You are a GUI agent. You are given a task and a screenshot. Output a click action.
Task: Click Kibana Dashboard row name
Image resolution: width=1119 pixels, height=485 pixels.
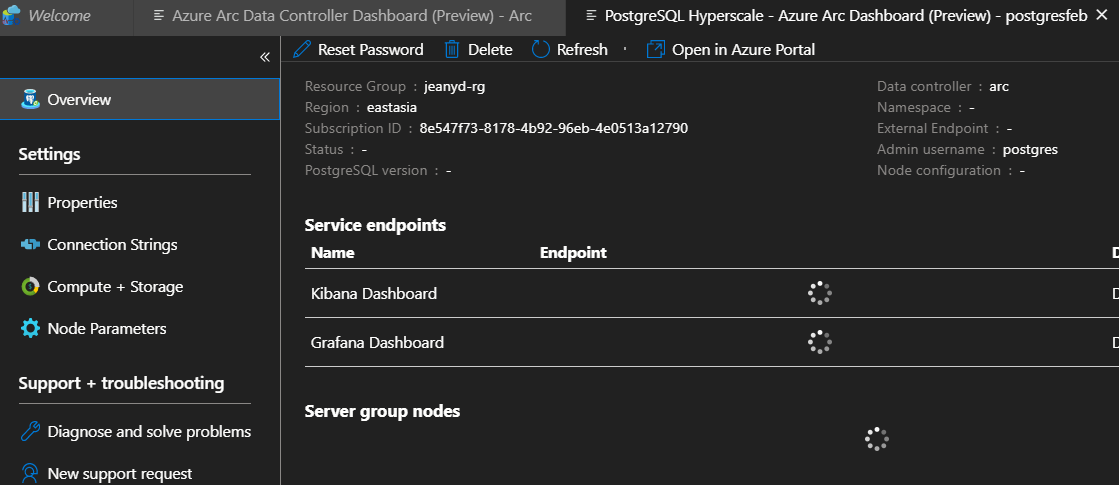[374, 293]
